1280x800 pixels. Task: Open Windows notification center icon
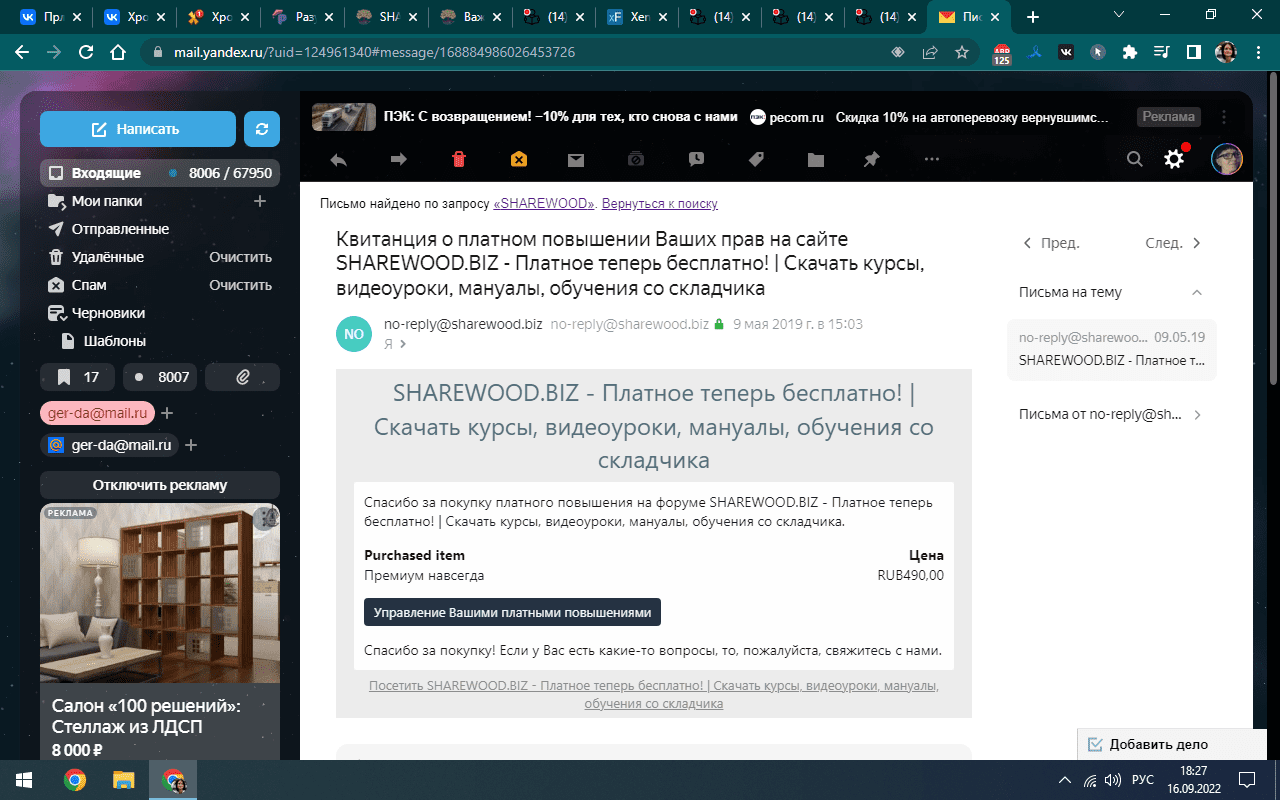pyautogui.click(x=1247, y=779)
